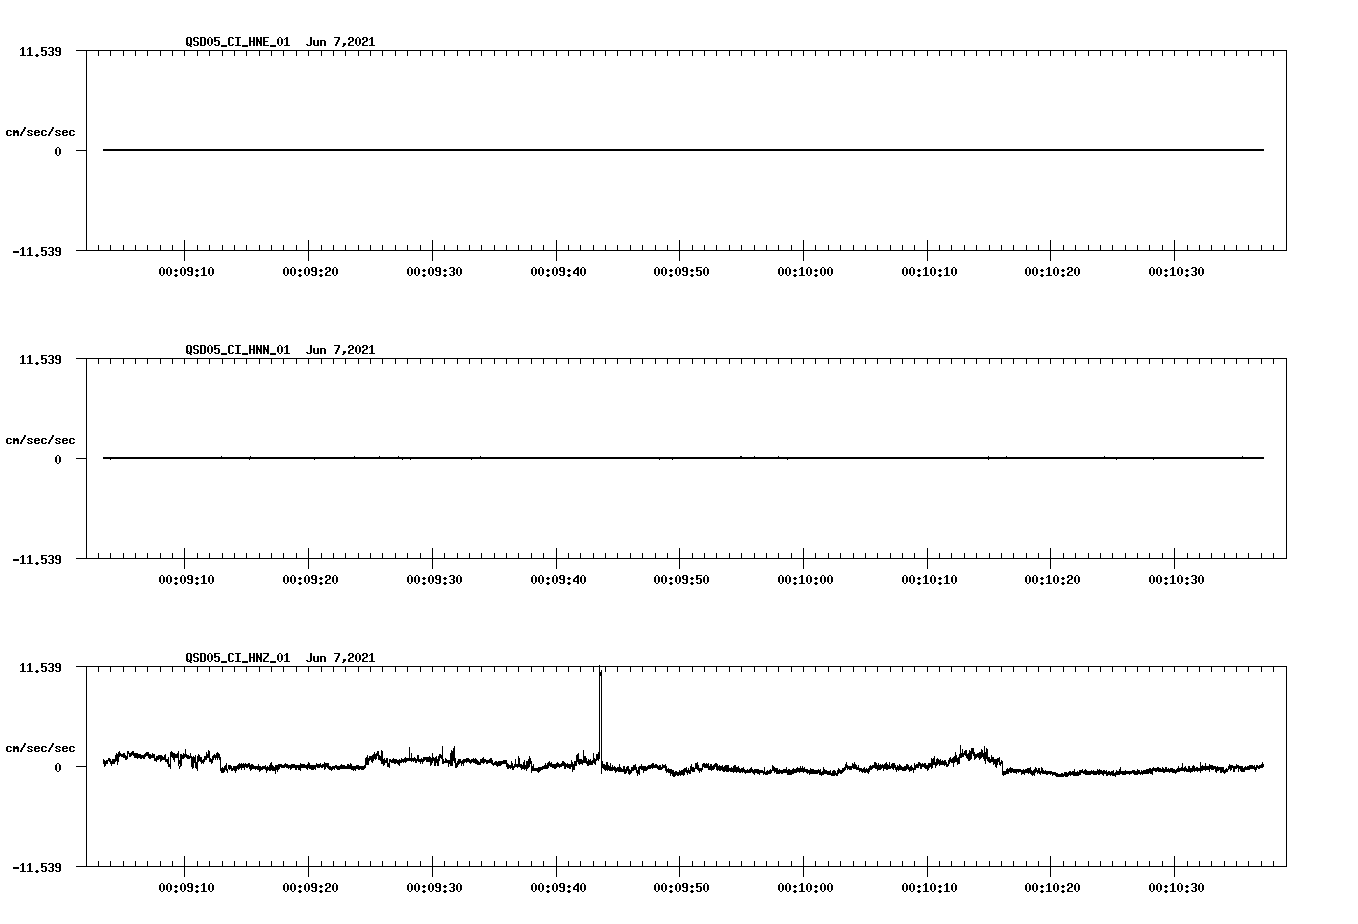The width and height of the screenshot is (1358, 924).
Task: Click the zero axis label of the HNE plot
Action: coord(58,152)
